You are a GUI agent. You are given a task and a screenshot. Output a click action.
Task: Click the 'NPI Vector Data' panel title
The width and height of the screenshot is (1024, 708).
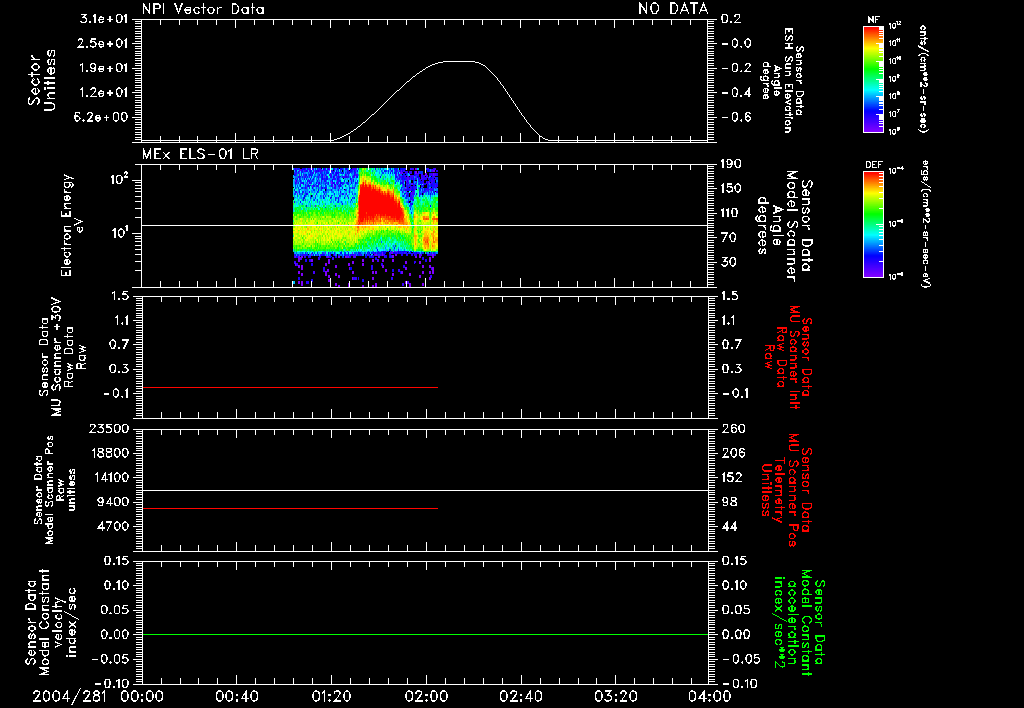point(203,9)
